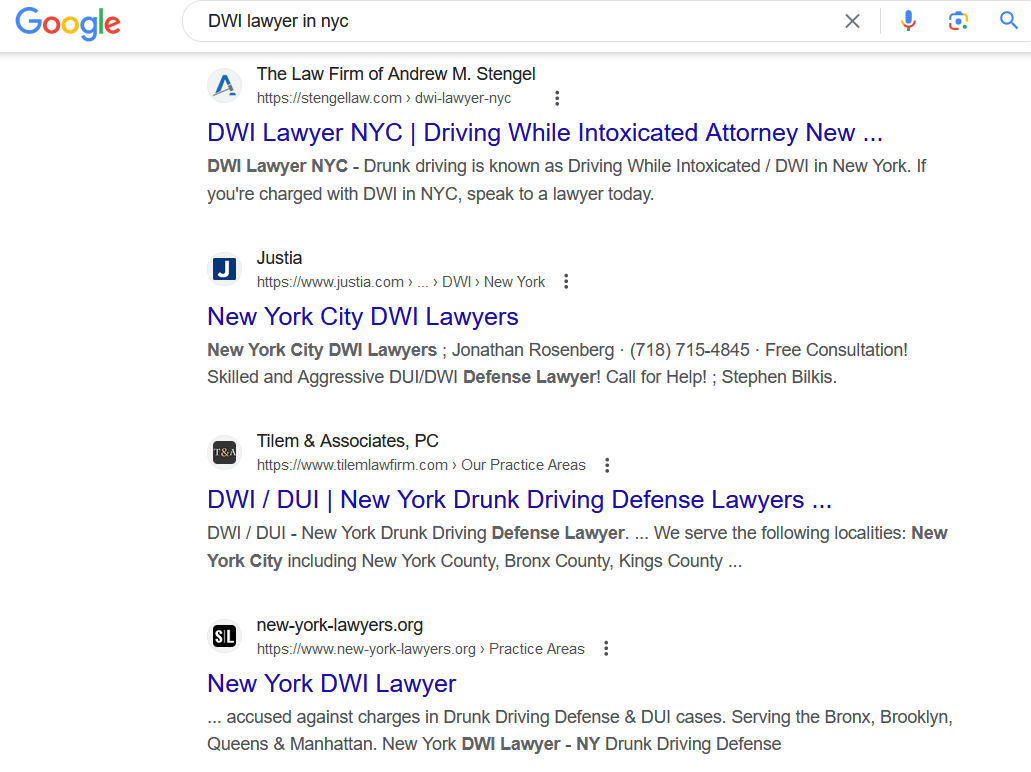
Task: Click the stengellaw.com dwi-lawyer-nyc URL
Action: [384, 98]
